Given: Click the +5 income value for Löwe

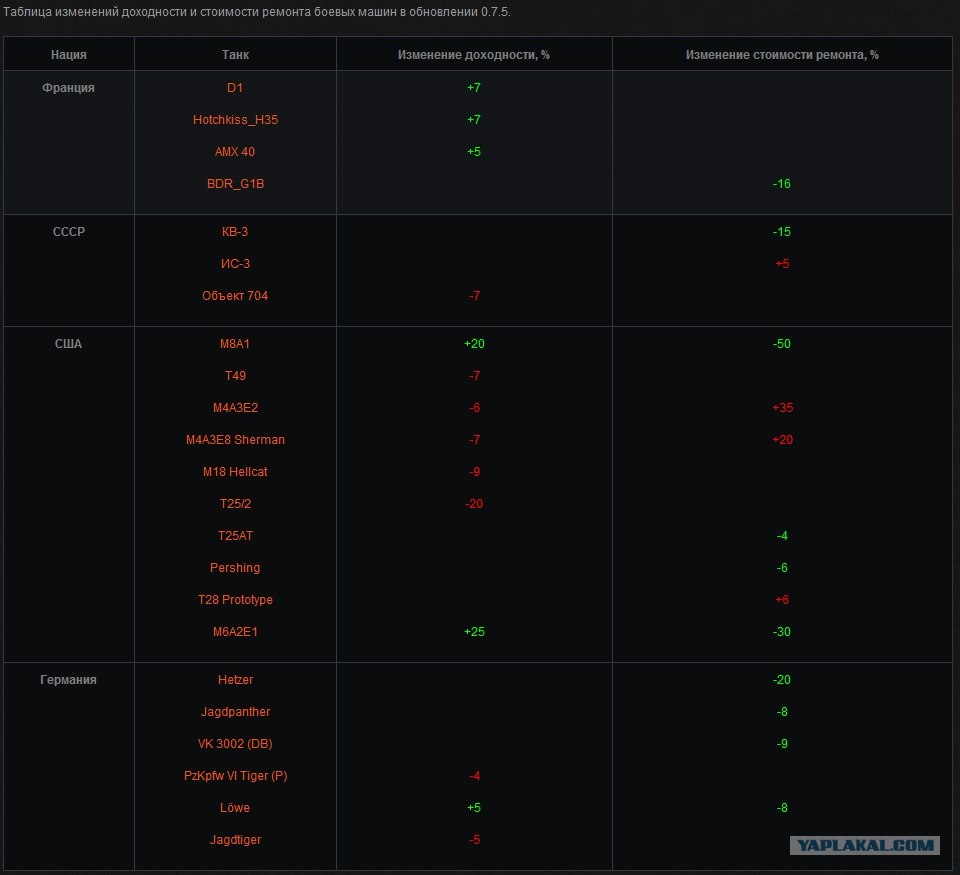Looking at the screenshot, I should point(474,807).
